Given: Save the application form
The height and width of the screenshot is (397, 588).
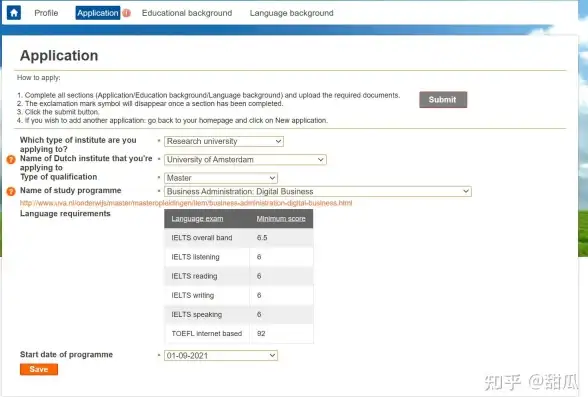Looking at the screenshot, I should coord(39,369).
